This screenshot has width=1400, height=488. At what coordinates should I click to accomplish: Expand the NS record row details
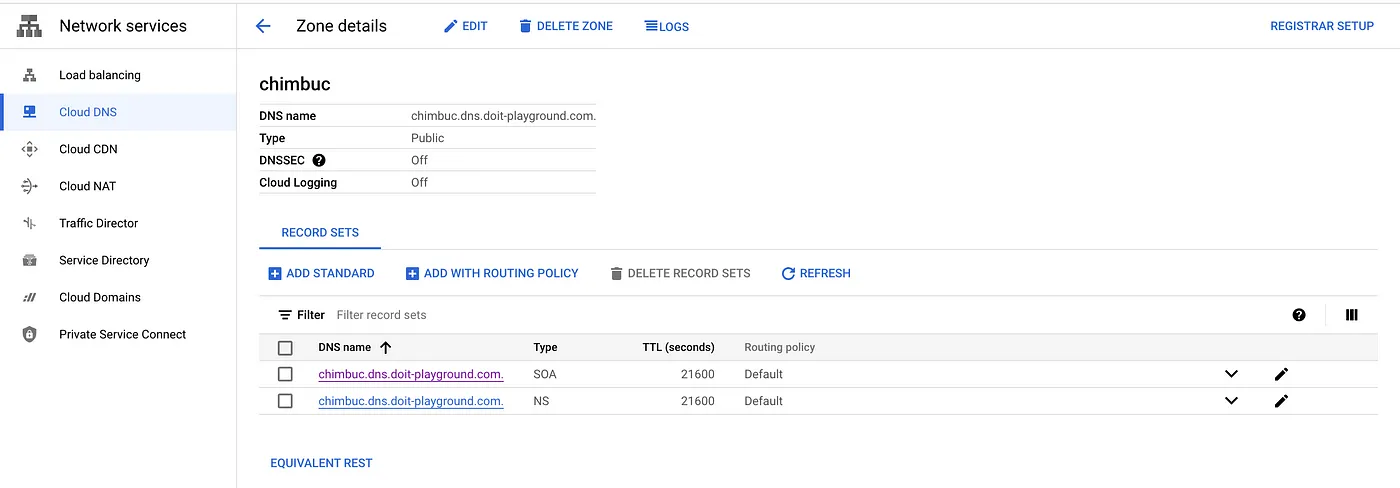click(1231, 401)
